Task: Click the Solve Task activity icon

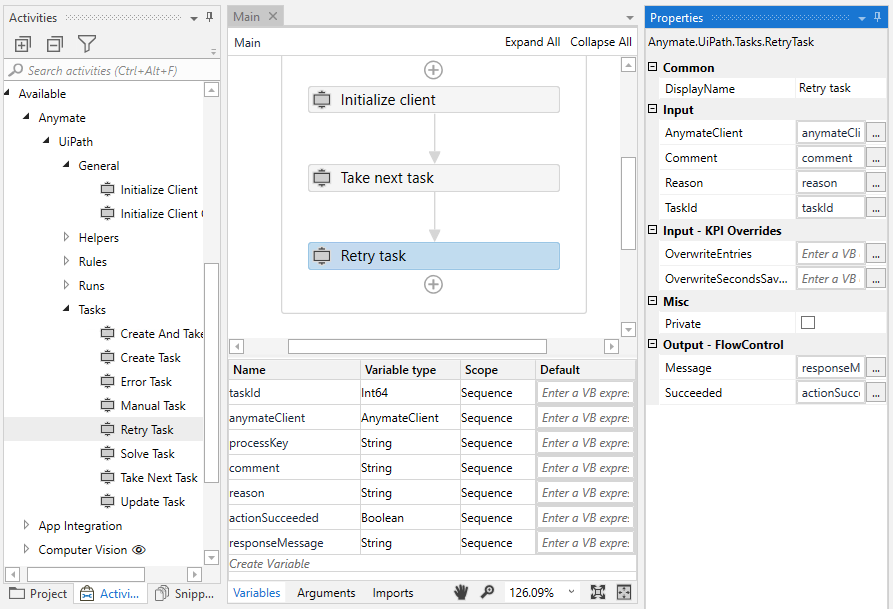Action: point(108,453)
